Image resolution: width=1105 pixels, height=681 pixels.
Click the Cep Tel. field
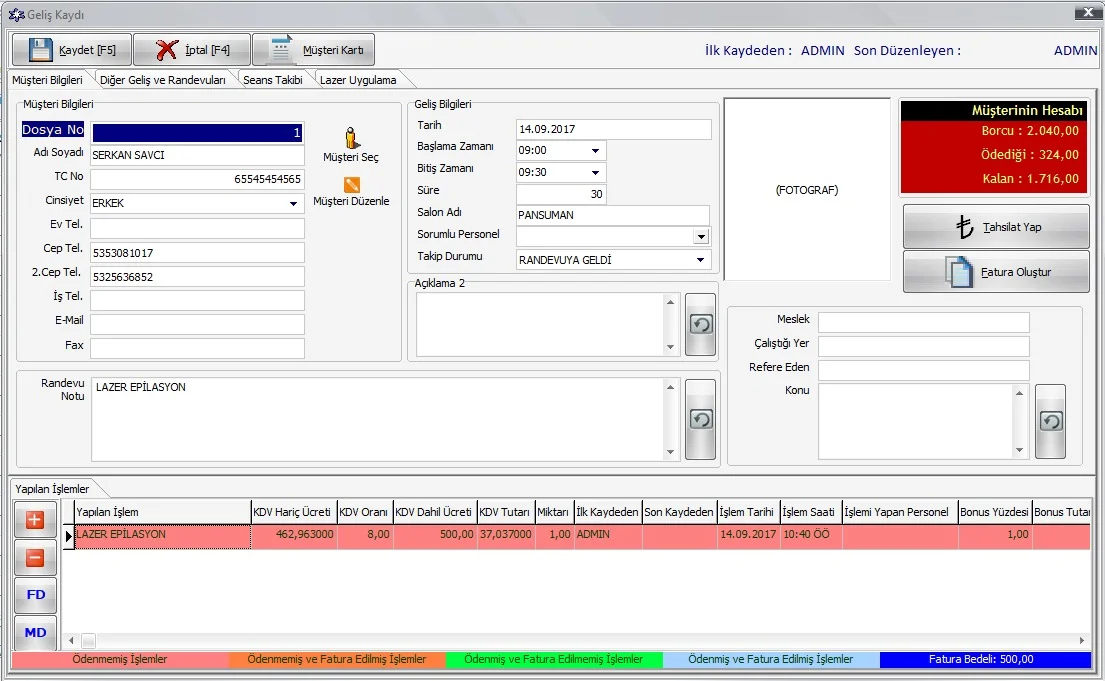(197, 252)
